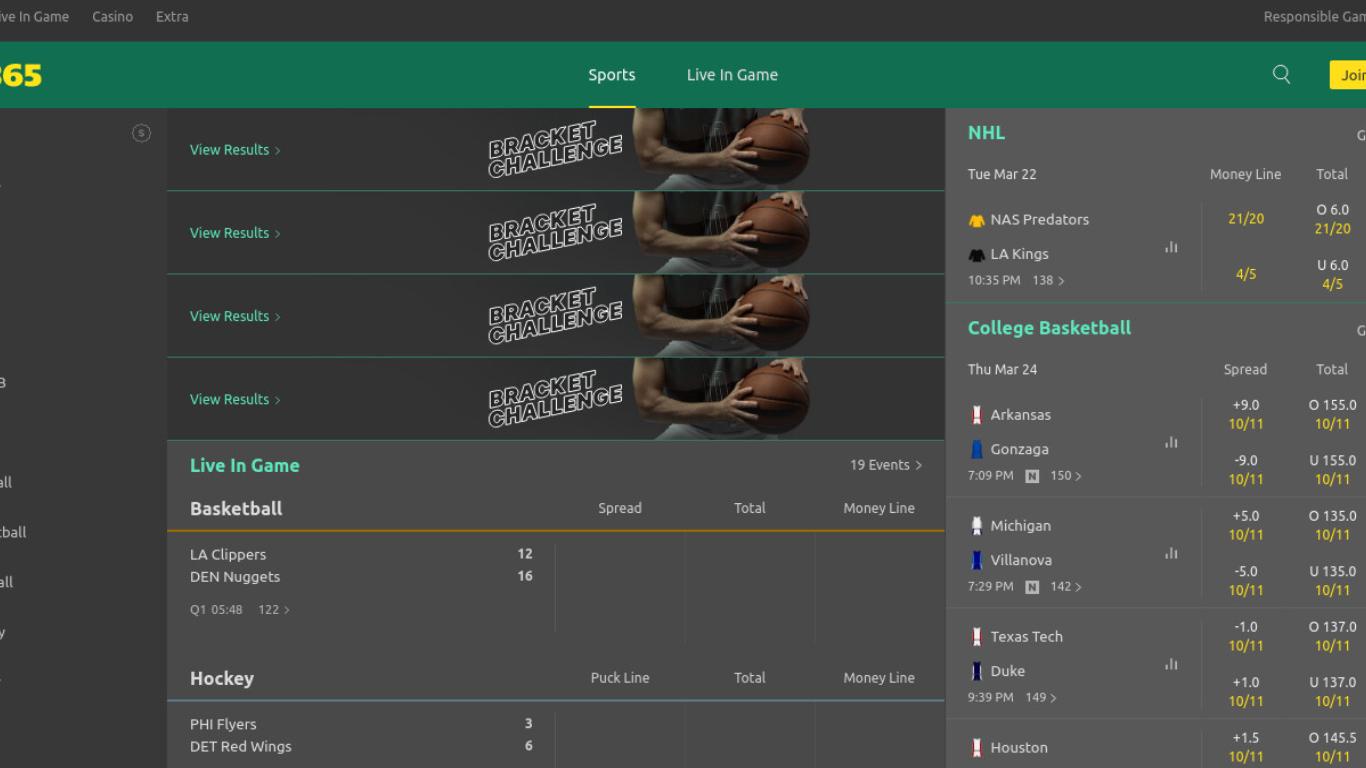Click the Arkansas jersey icon

(977, 415)
